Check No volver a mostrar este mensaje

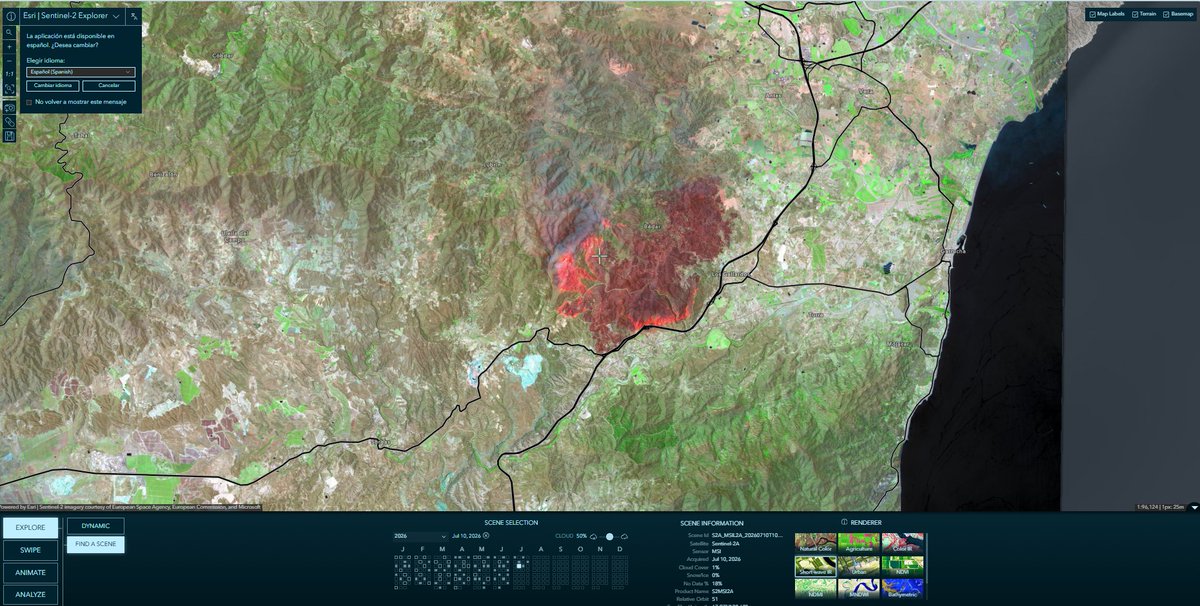coord(29,102)
